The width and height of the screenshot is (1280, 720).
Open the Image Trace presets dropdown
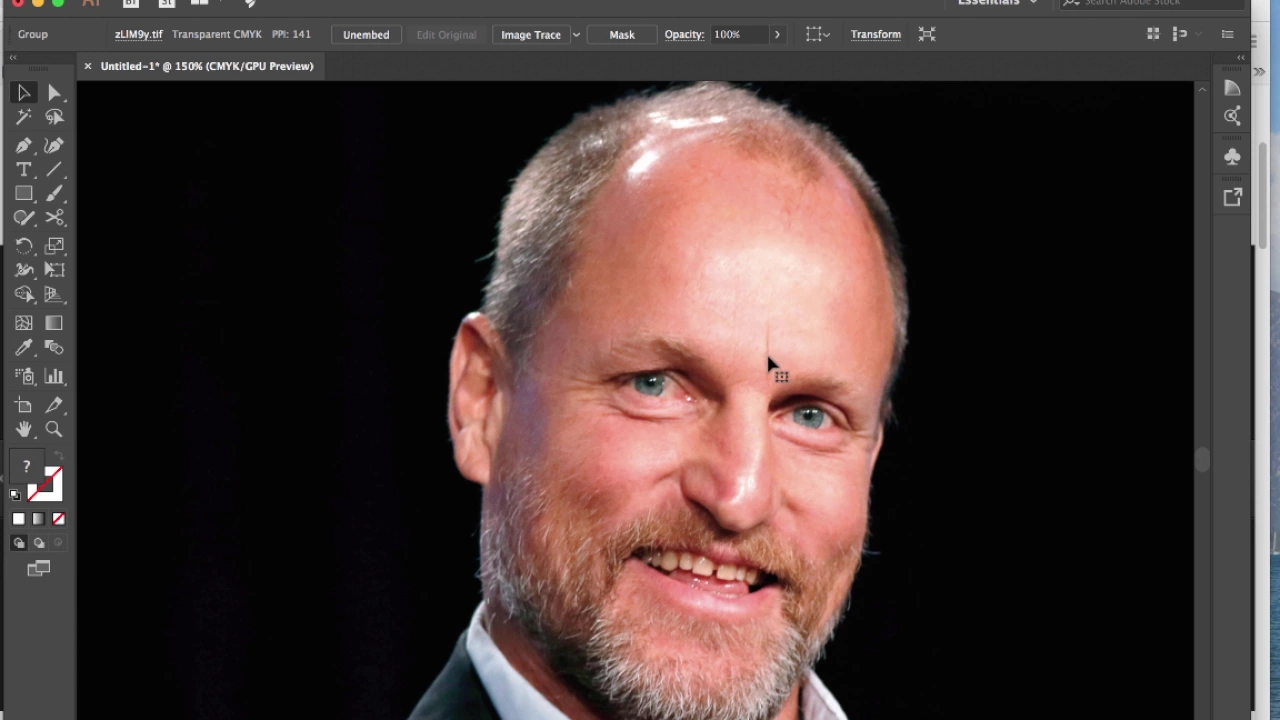pos(576,34)
